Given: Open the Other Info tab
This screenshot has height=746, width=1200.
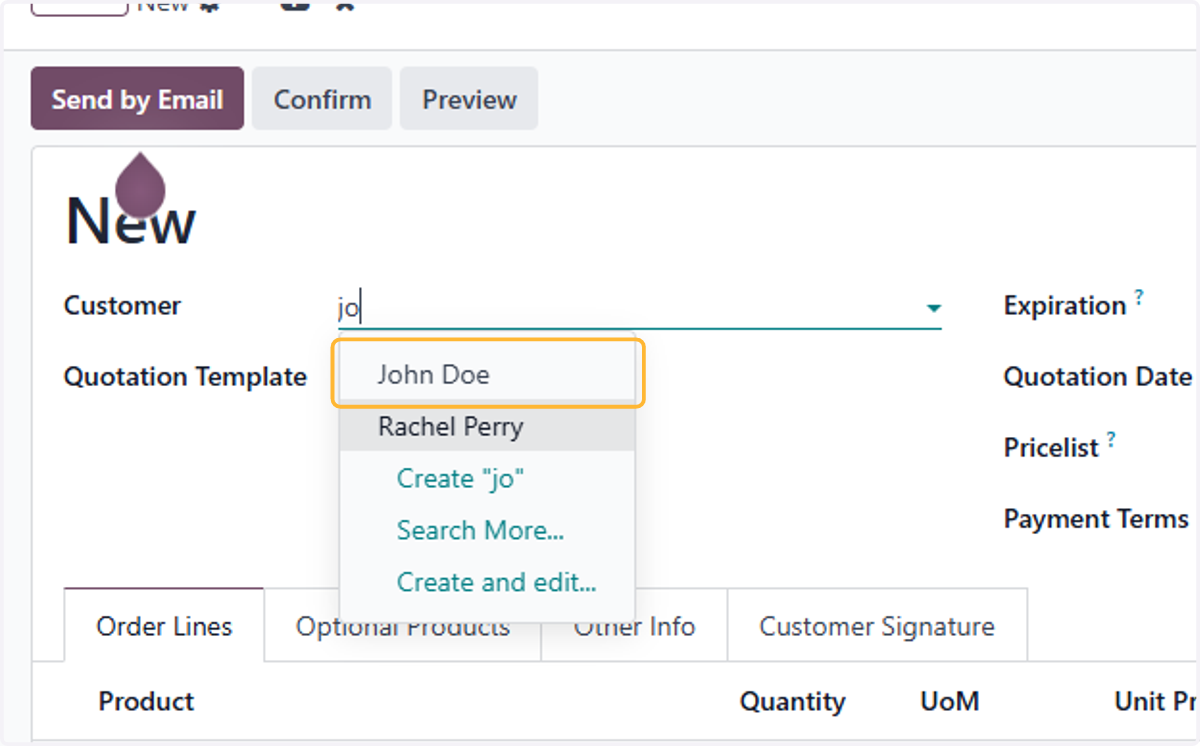Looking at the screenshot, I should pyautogui.click(x=634, y=626).
